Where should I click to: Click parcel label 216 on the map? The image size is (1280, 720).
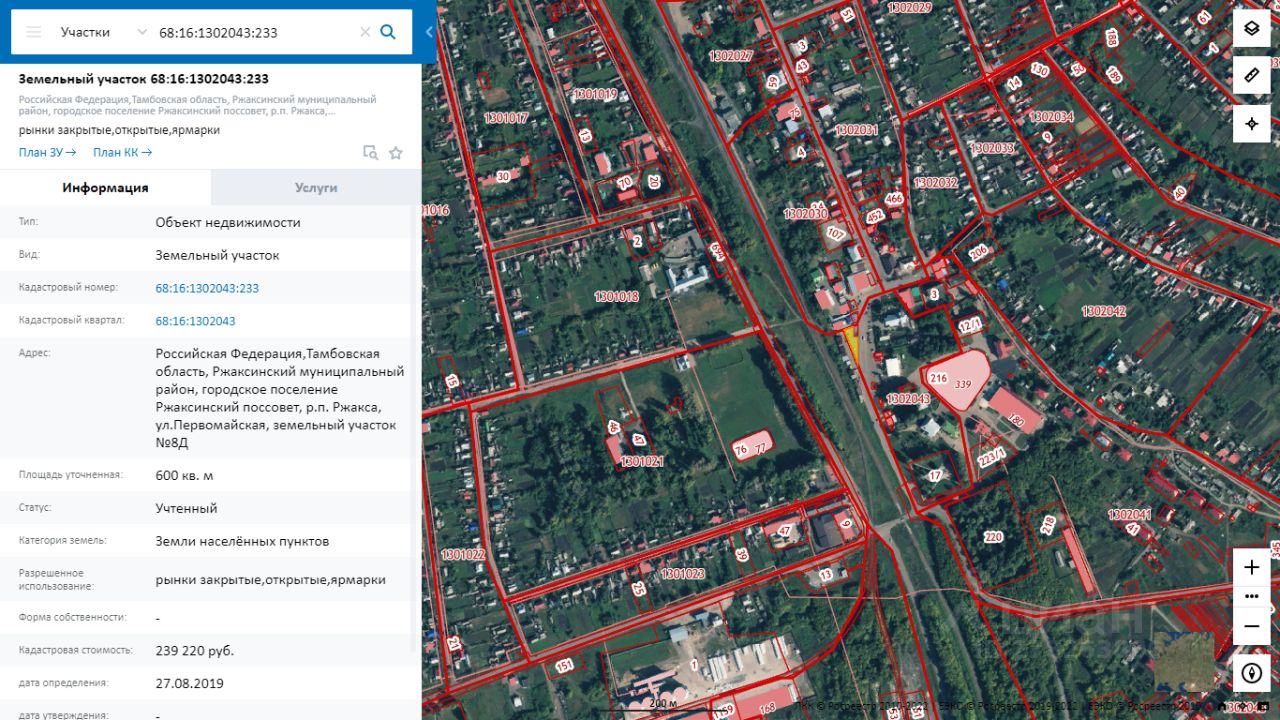[938, 379]
